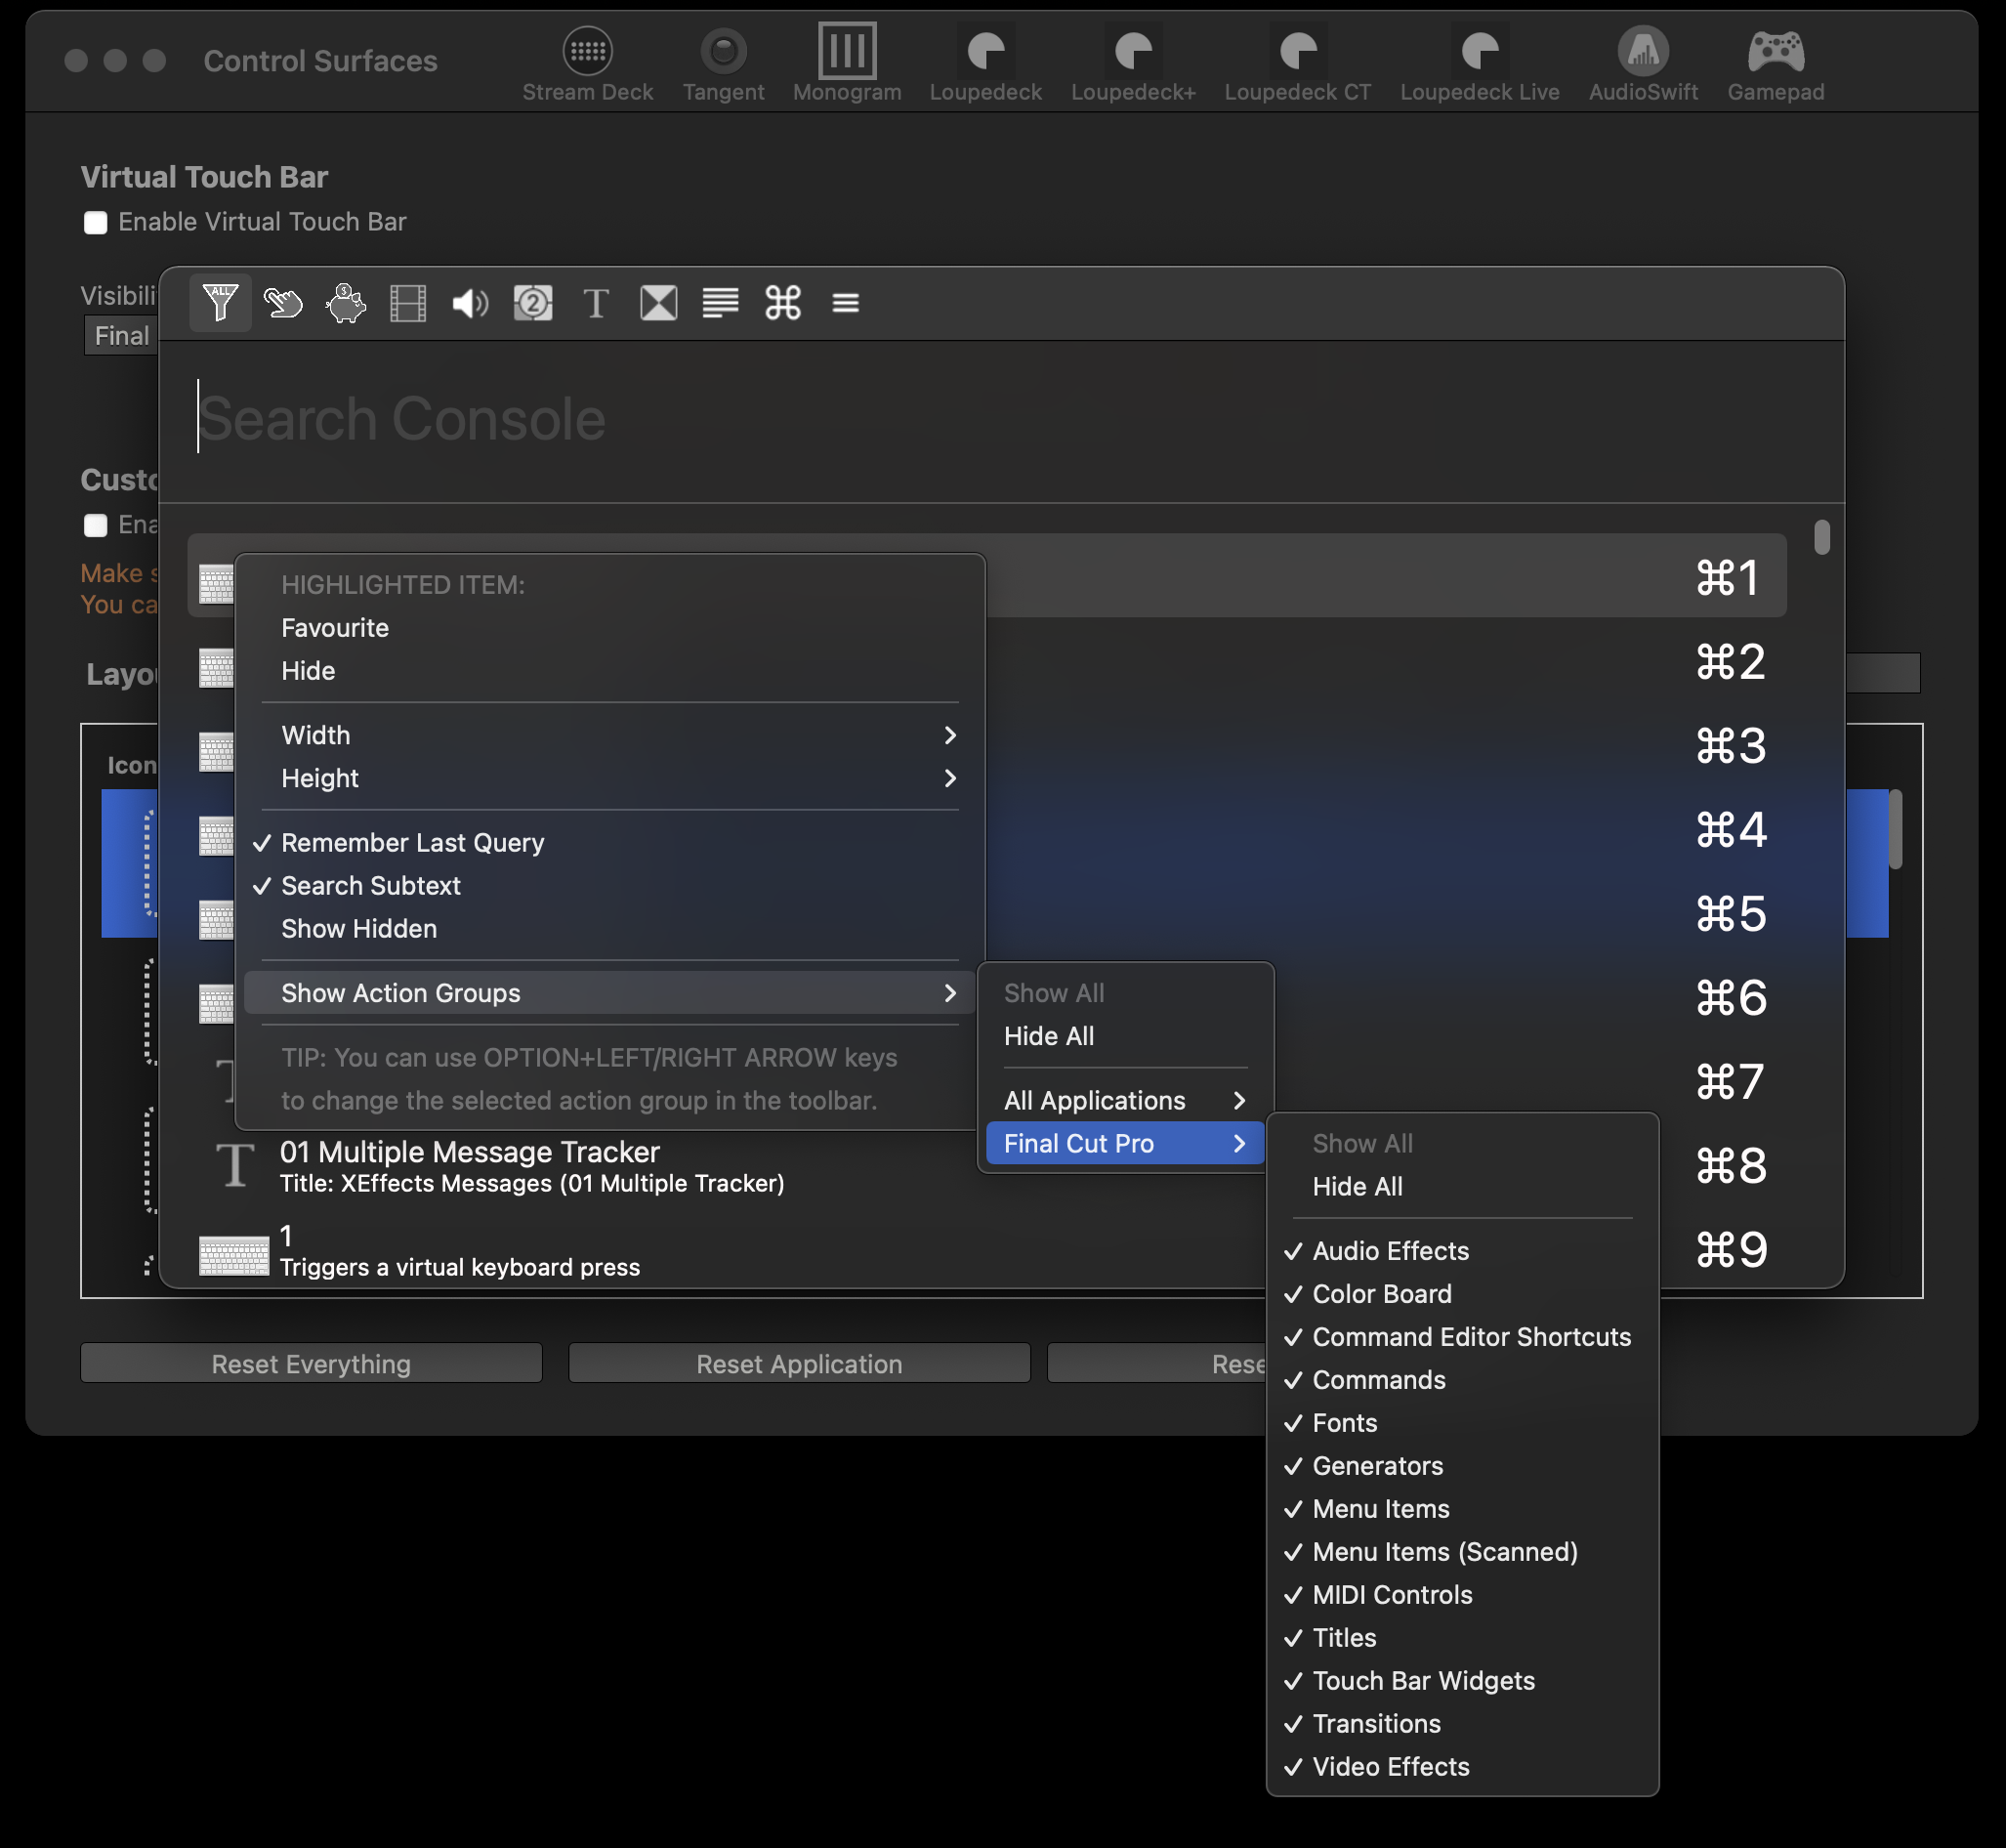The width and height of the screenshot is (2006, 1848).
Task: Select Triggers a virtual keyboard press row
Action: click(986, 1250)
